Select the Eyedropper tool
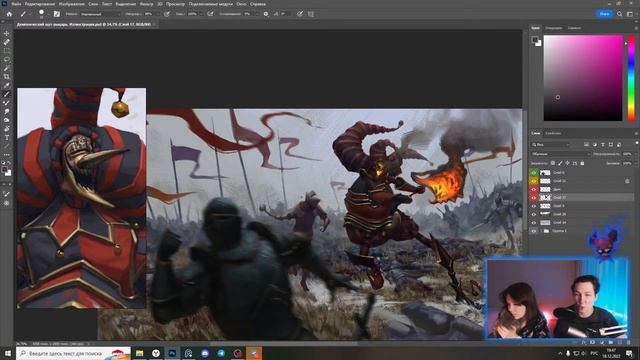640x360 pixels. (x=7, y=85)
